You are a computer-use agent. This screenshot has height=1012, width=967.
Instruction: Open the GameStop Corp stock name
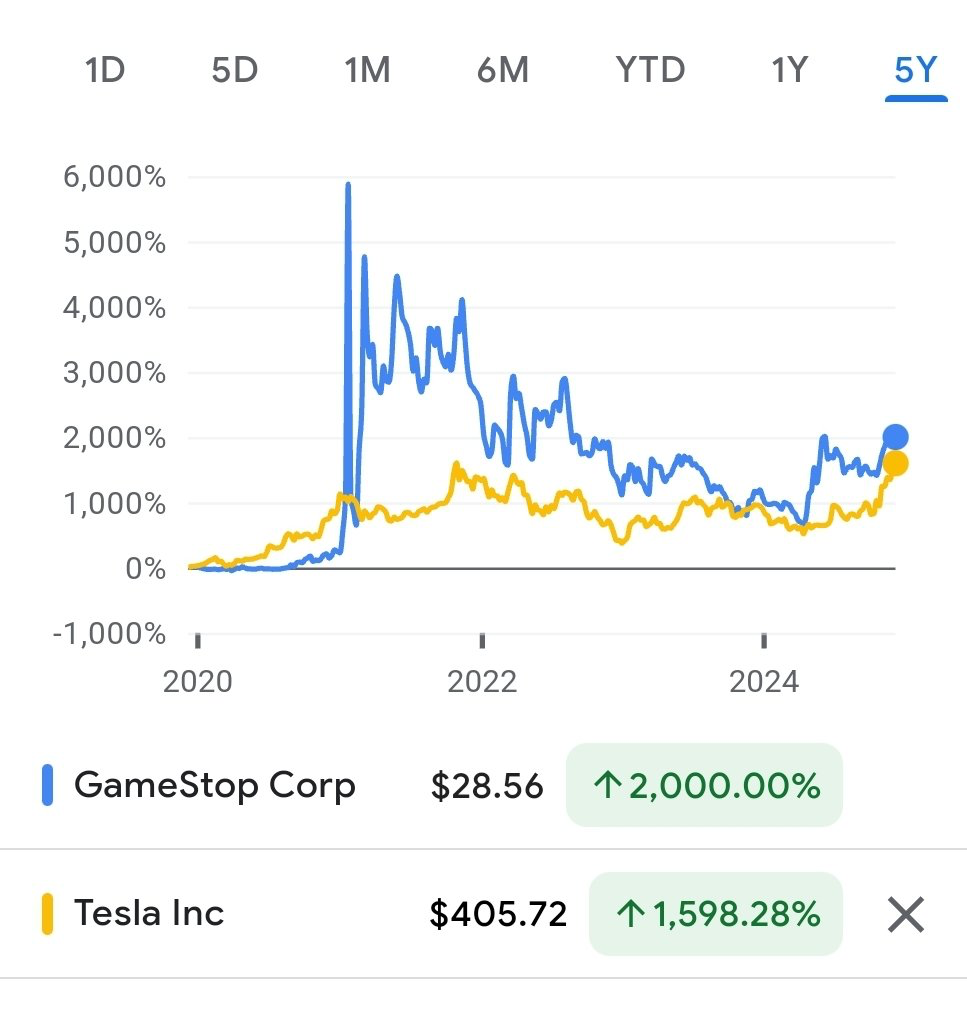(x=214, y=786)
